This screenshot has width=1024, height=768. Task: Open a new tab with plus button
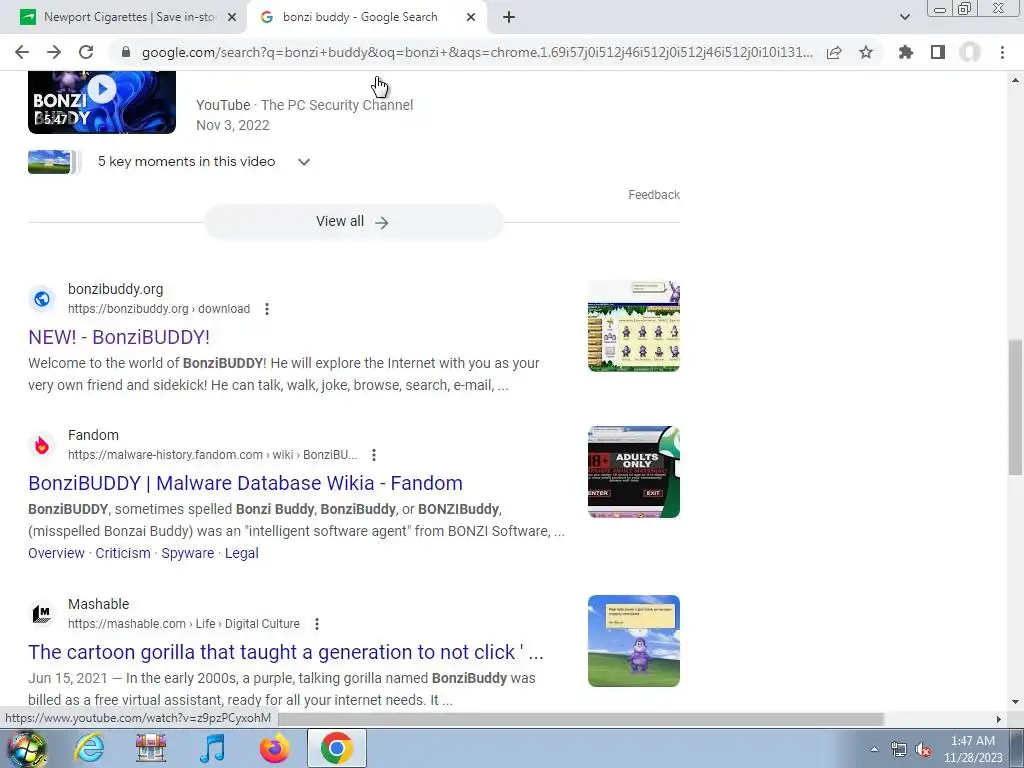pos(509,18)
